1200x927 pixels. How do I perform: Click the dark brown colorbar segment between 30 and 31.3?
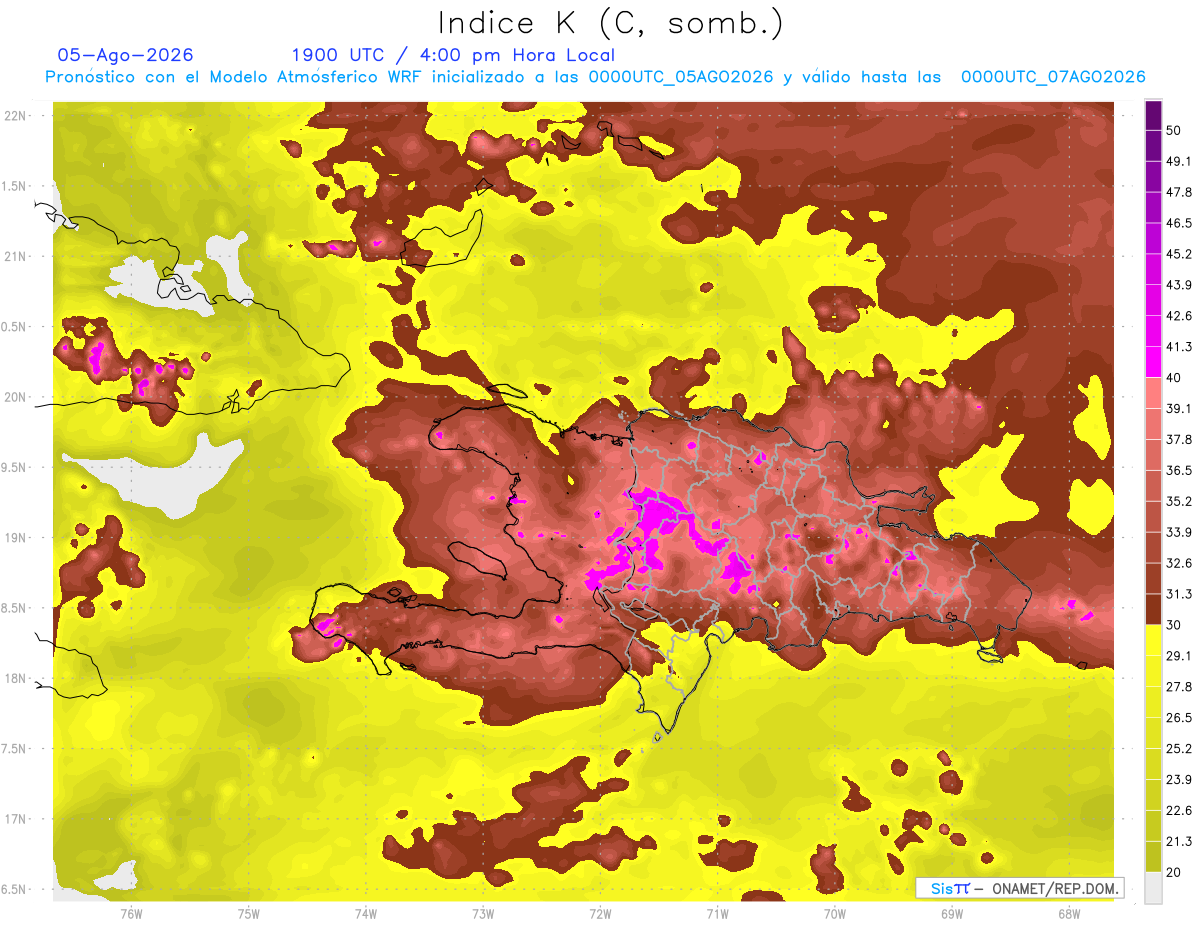(x=1153, y=610)
